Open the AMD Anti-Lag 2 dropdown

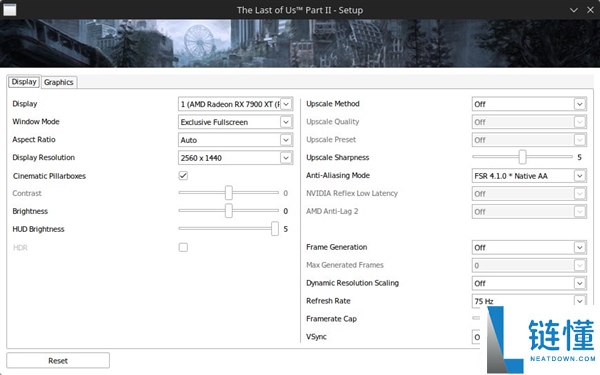529,212
